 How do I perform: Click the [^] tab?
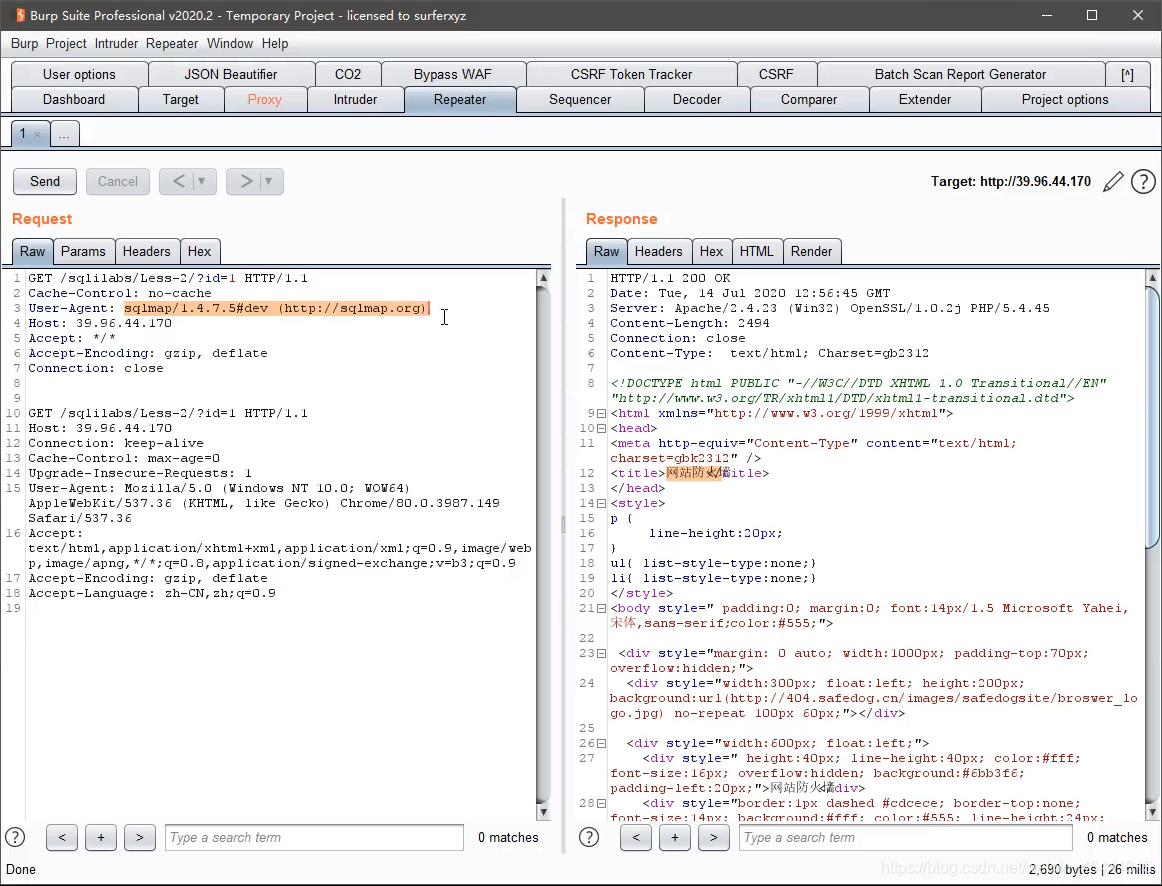(x=1127, y=74)
